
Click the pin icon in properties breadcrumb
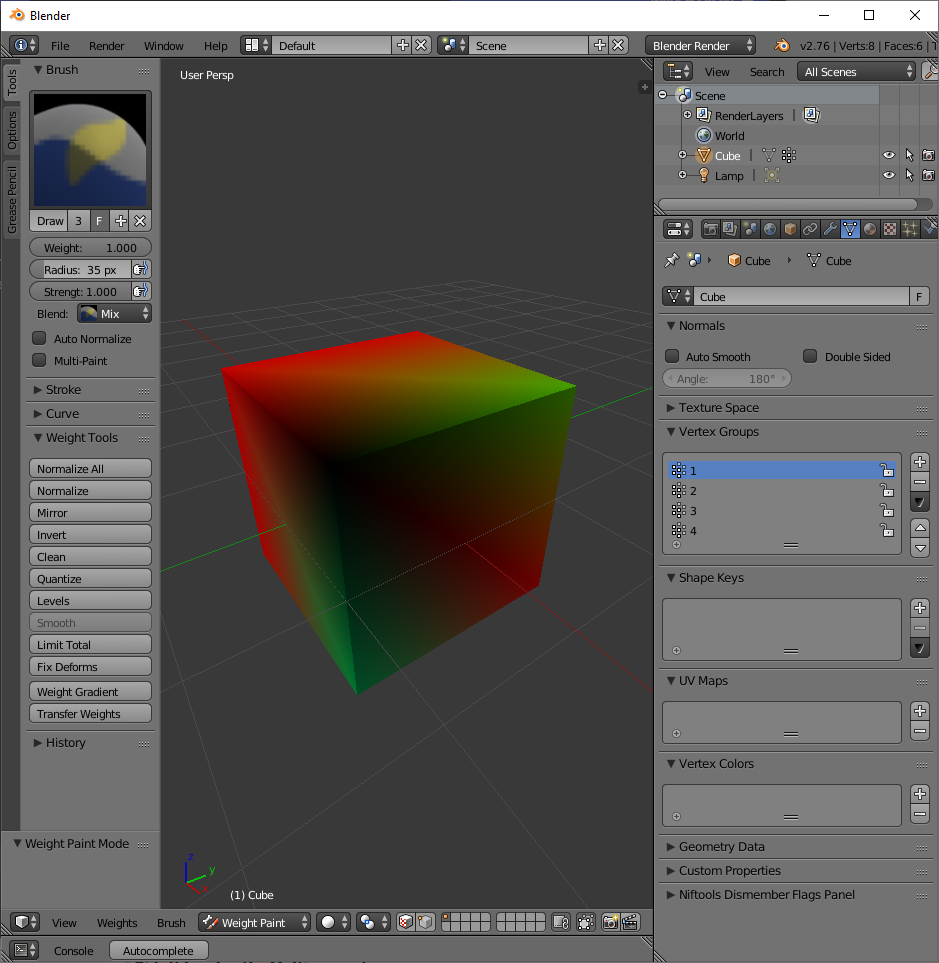click(671, 260)
